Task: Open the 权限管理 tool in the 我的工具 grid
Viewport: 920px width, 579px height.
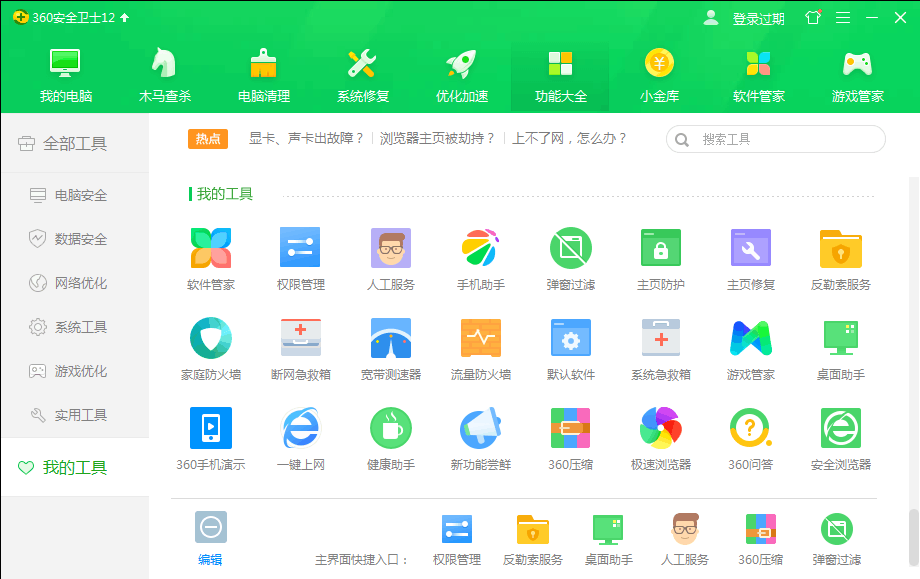Action: (300, 248)
